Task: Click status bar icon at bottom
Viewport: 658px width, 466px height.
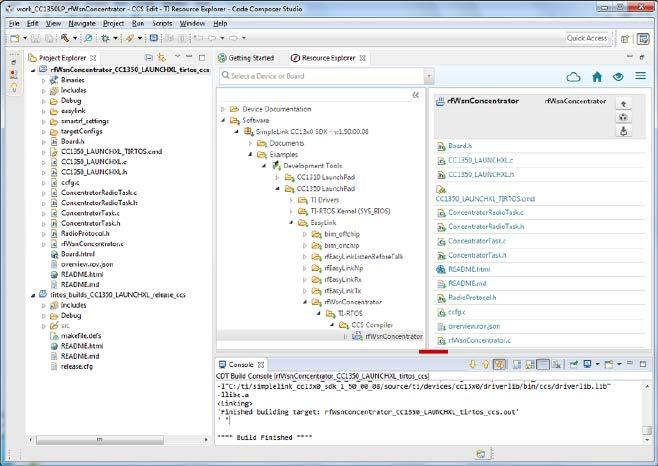Action: (x=481, y=454)
